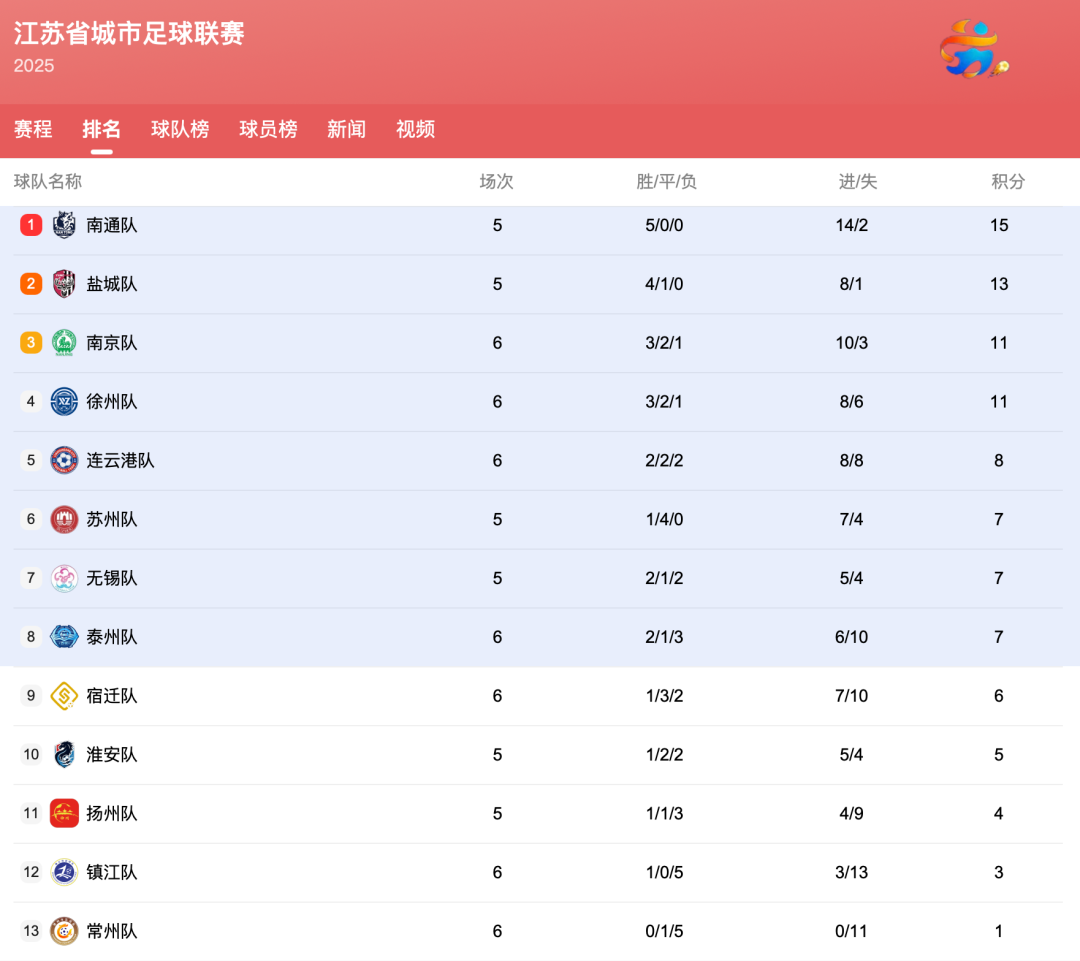Click the Wuxi team (无锡队) pink crest
1080x961 pixels.
[x=64, y=578]
